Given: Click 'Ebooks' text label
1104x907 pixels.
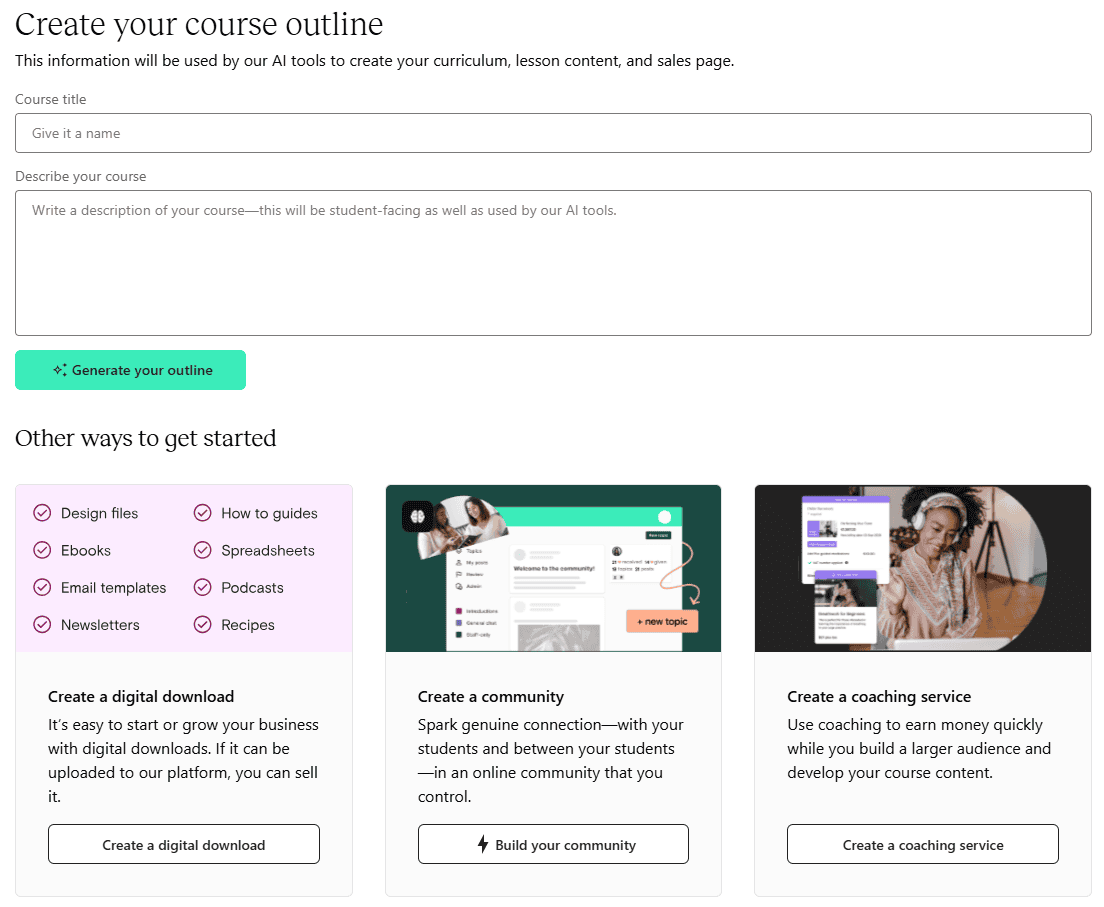Looking at the screenshot, I should pos(86,551).
